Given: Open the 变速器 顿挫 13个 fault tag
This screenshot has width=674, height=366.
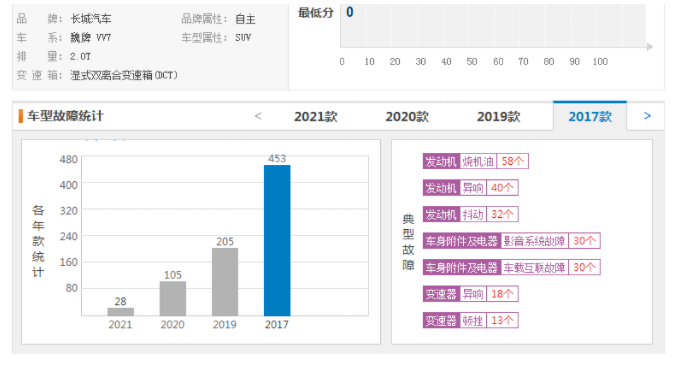Looking at the screenshot, I should tap(470, 320).
